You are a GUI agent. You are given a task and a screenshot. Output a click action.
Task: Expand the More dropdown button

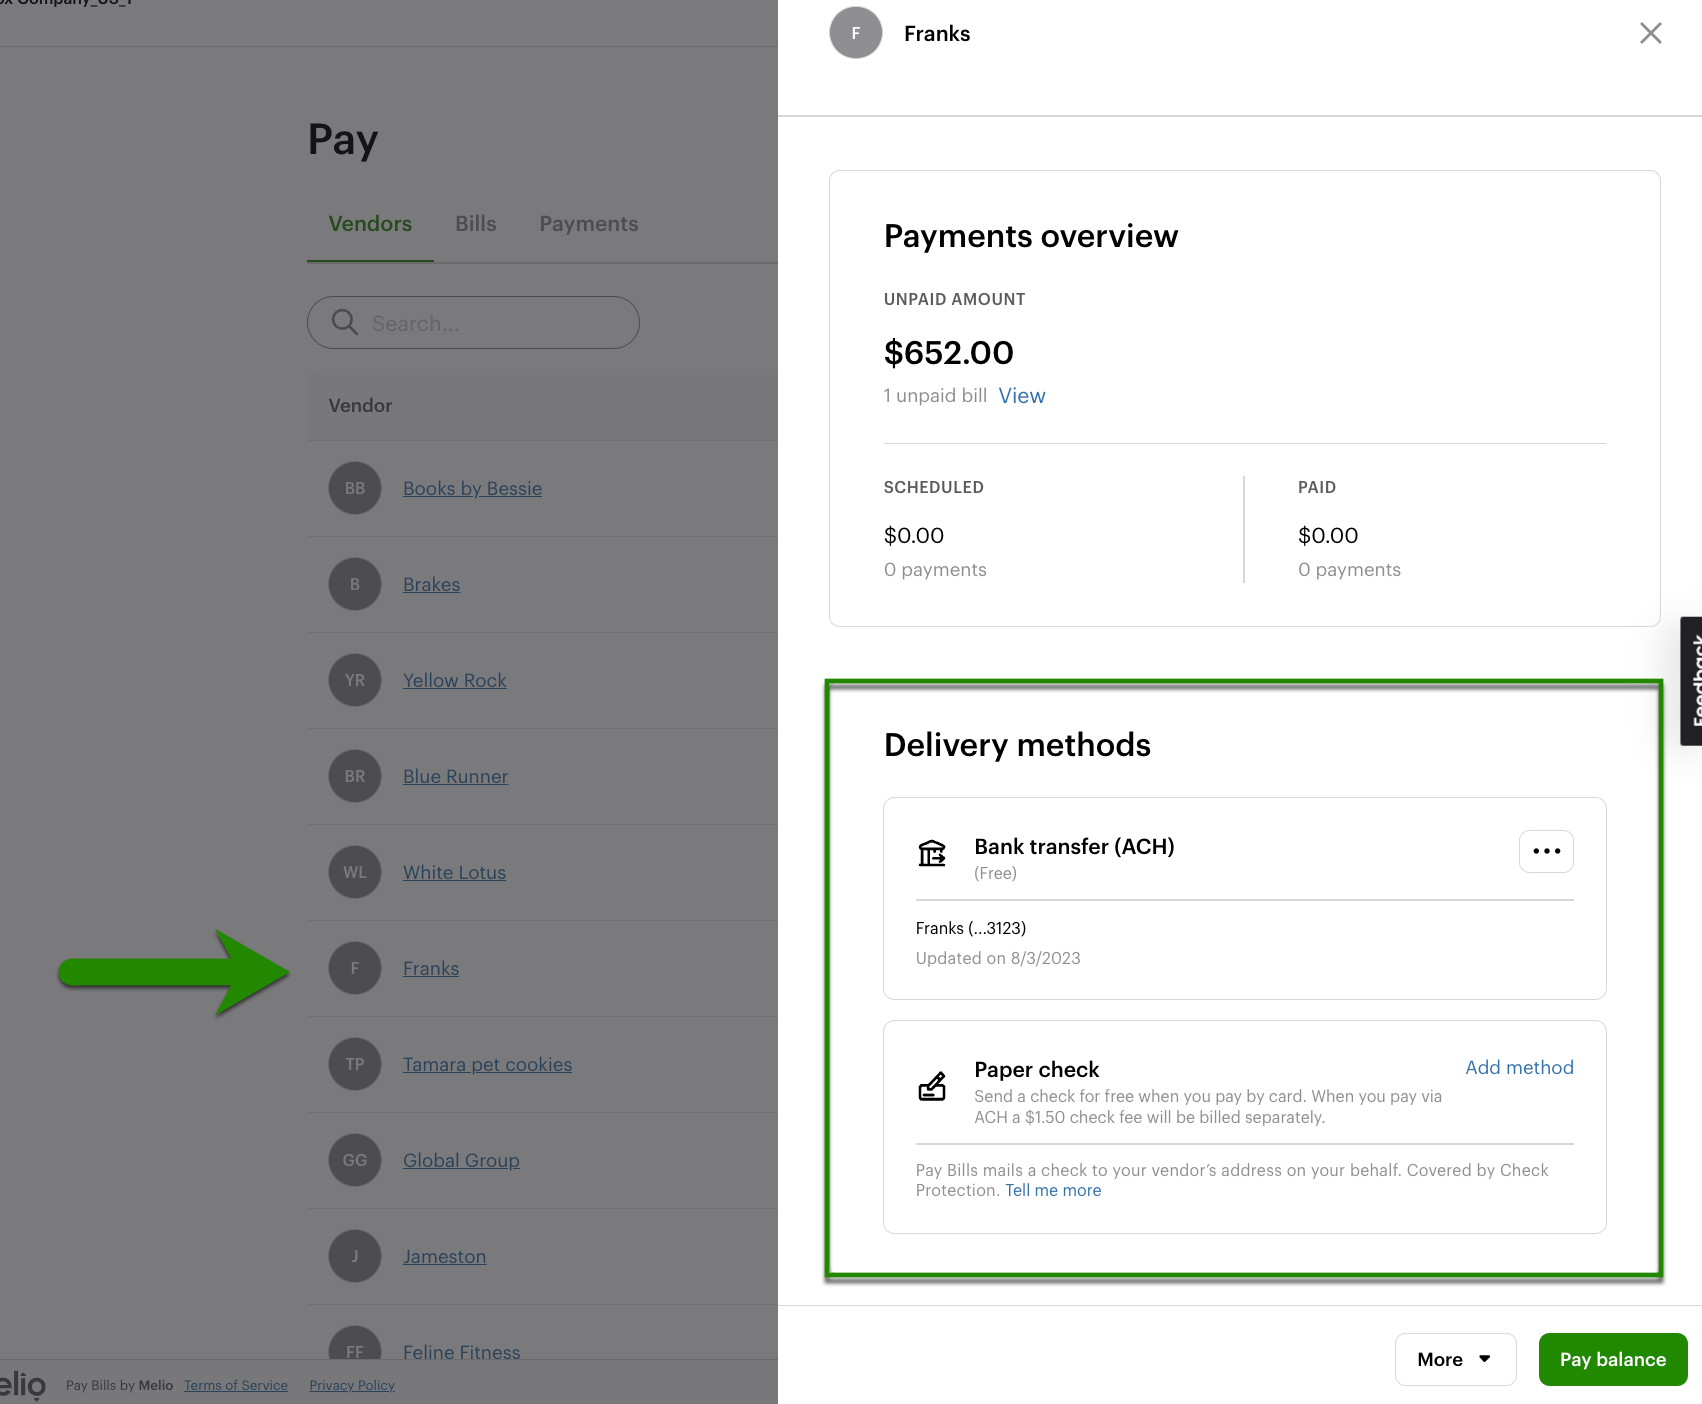coord(1455,1359)
